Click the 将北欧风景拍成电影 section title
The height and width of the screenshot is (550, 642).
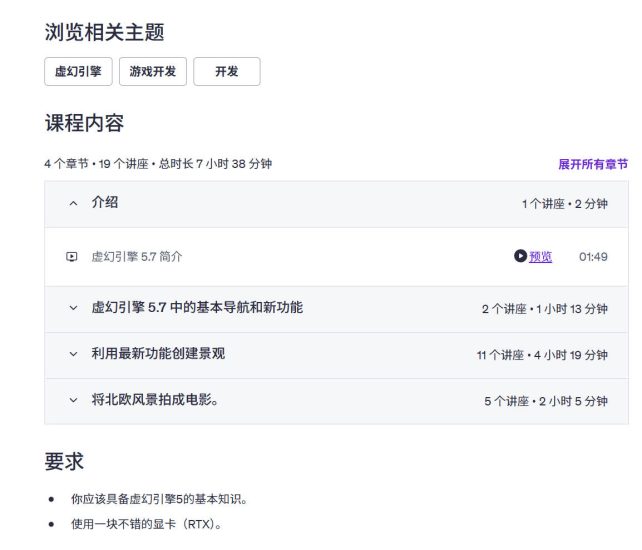(x=155, y=400)
